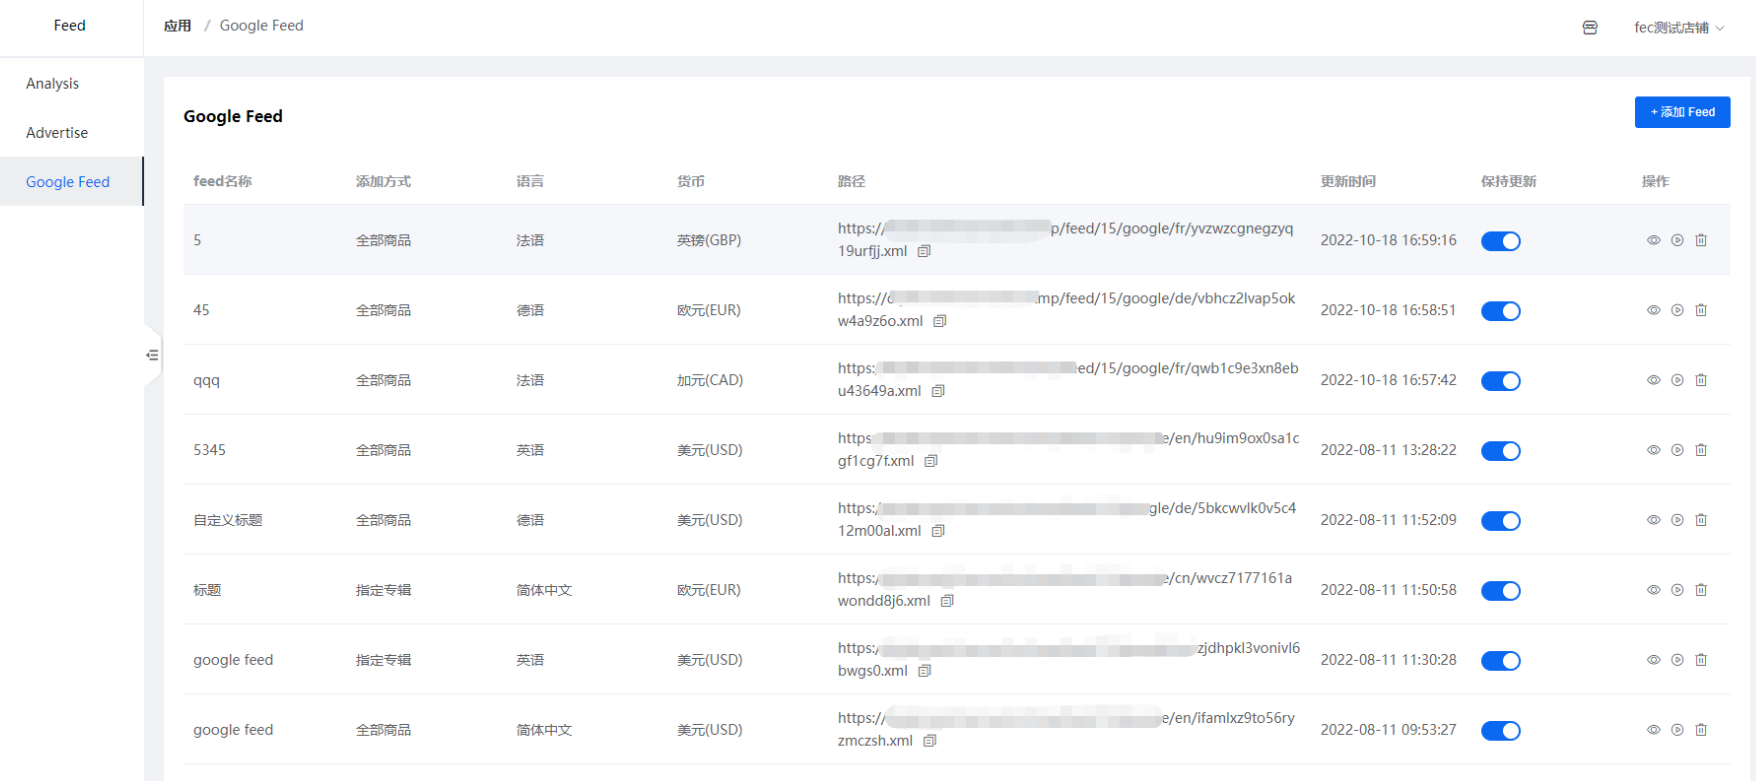Copy path of feed 5345 via copy icon

(x=931, y=461)
